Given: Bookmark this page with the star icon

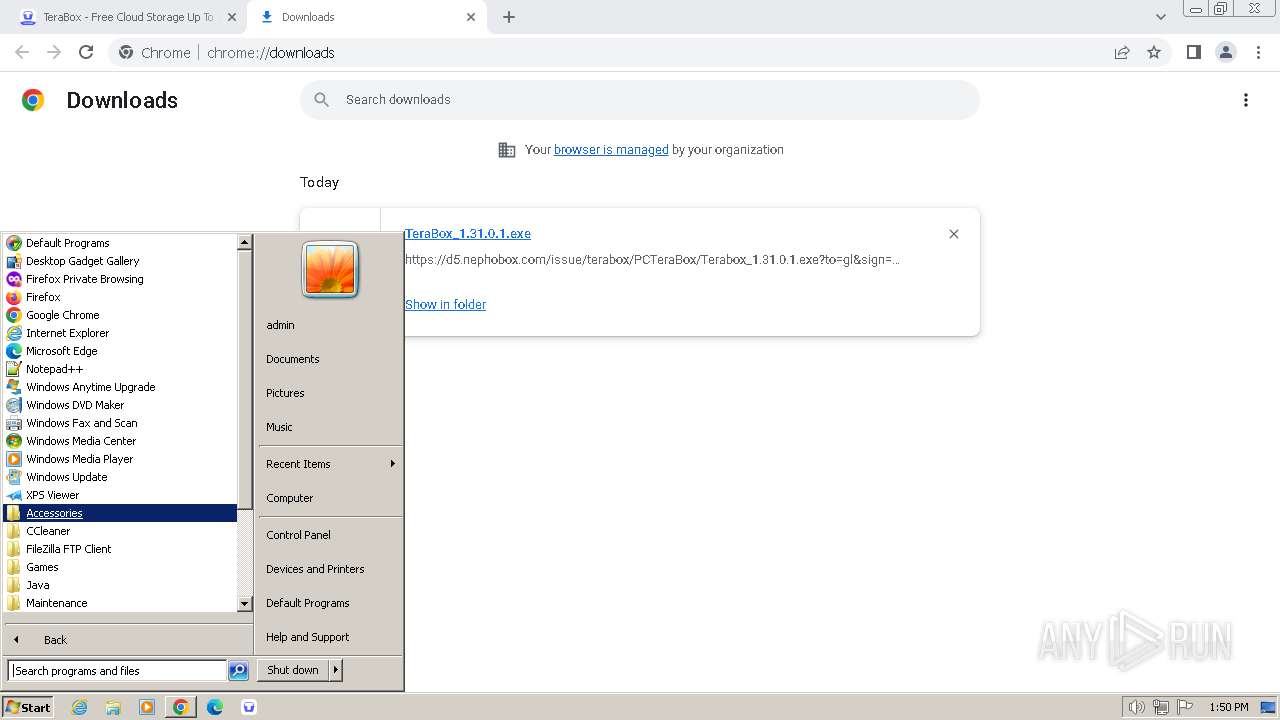Looking at the screenshot, I should (x=1154, y=53).
